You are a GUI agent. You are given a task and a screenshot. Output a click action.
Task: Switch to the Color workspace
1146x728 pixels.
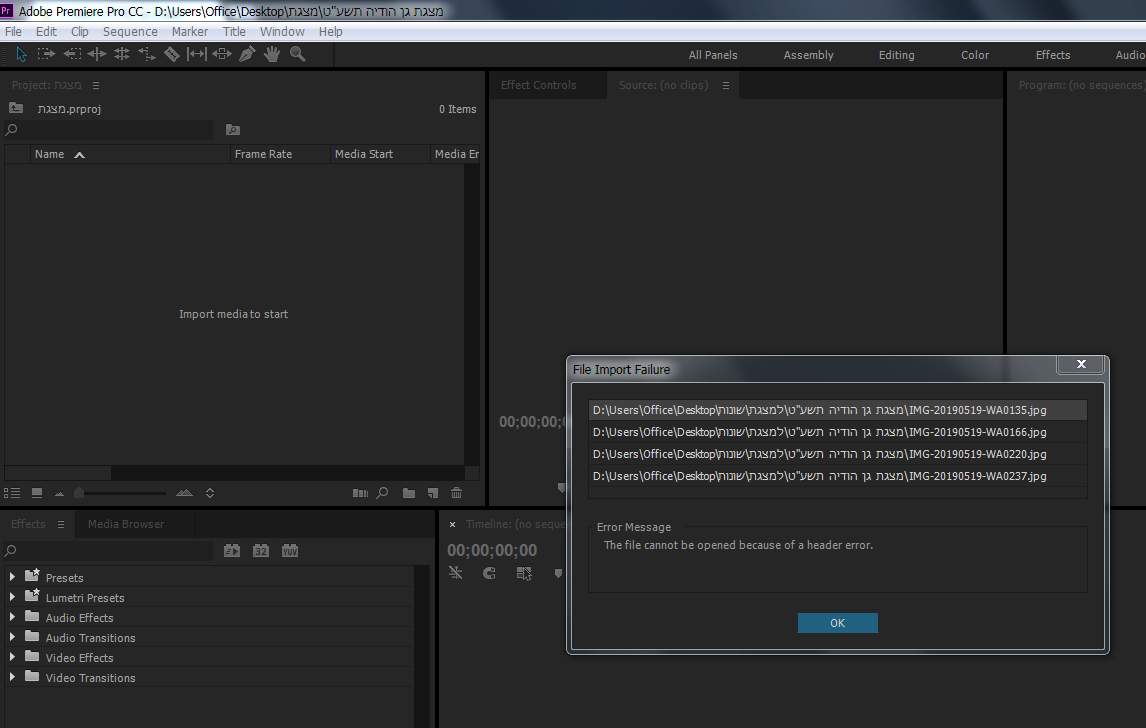point(974,55)
